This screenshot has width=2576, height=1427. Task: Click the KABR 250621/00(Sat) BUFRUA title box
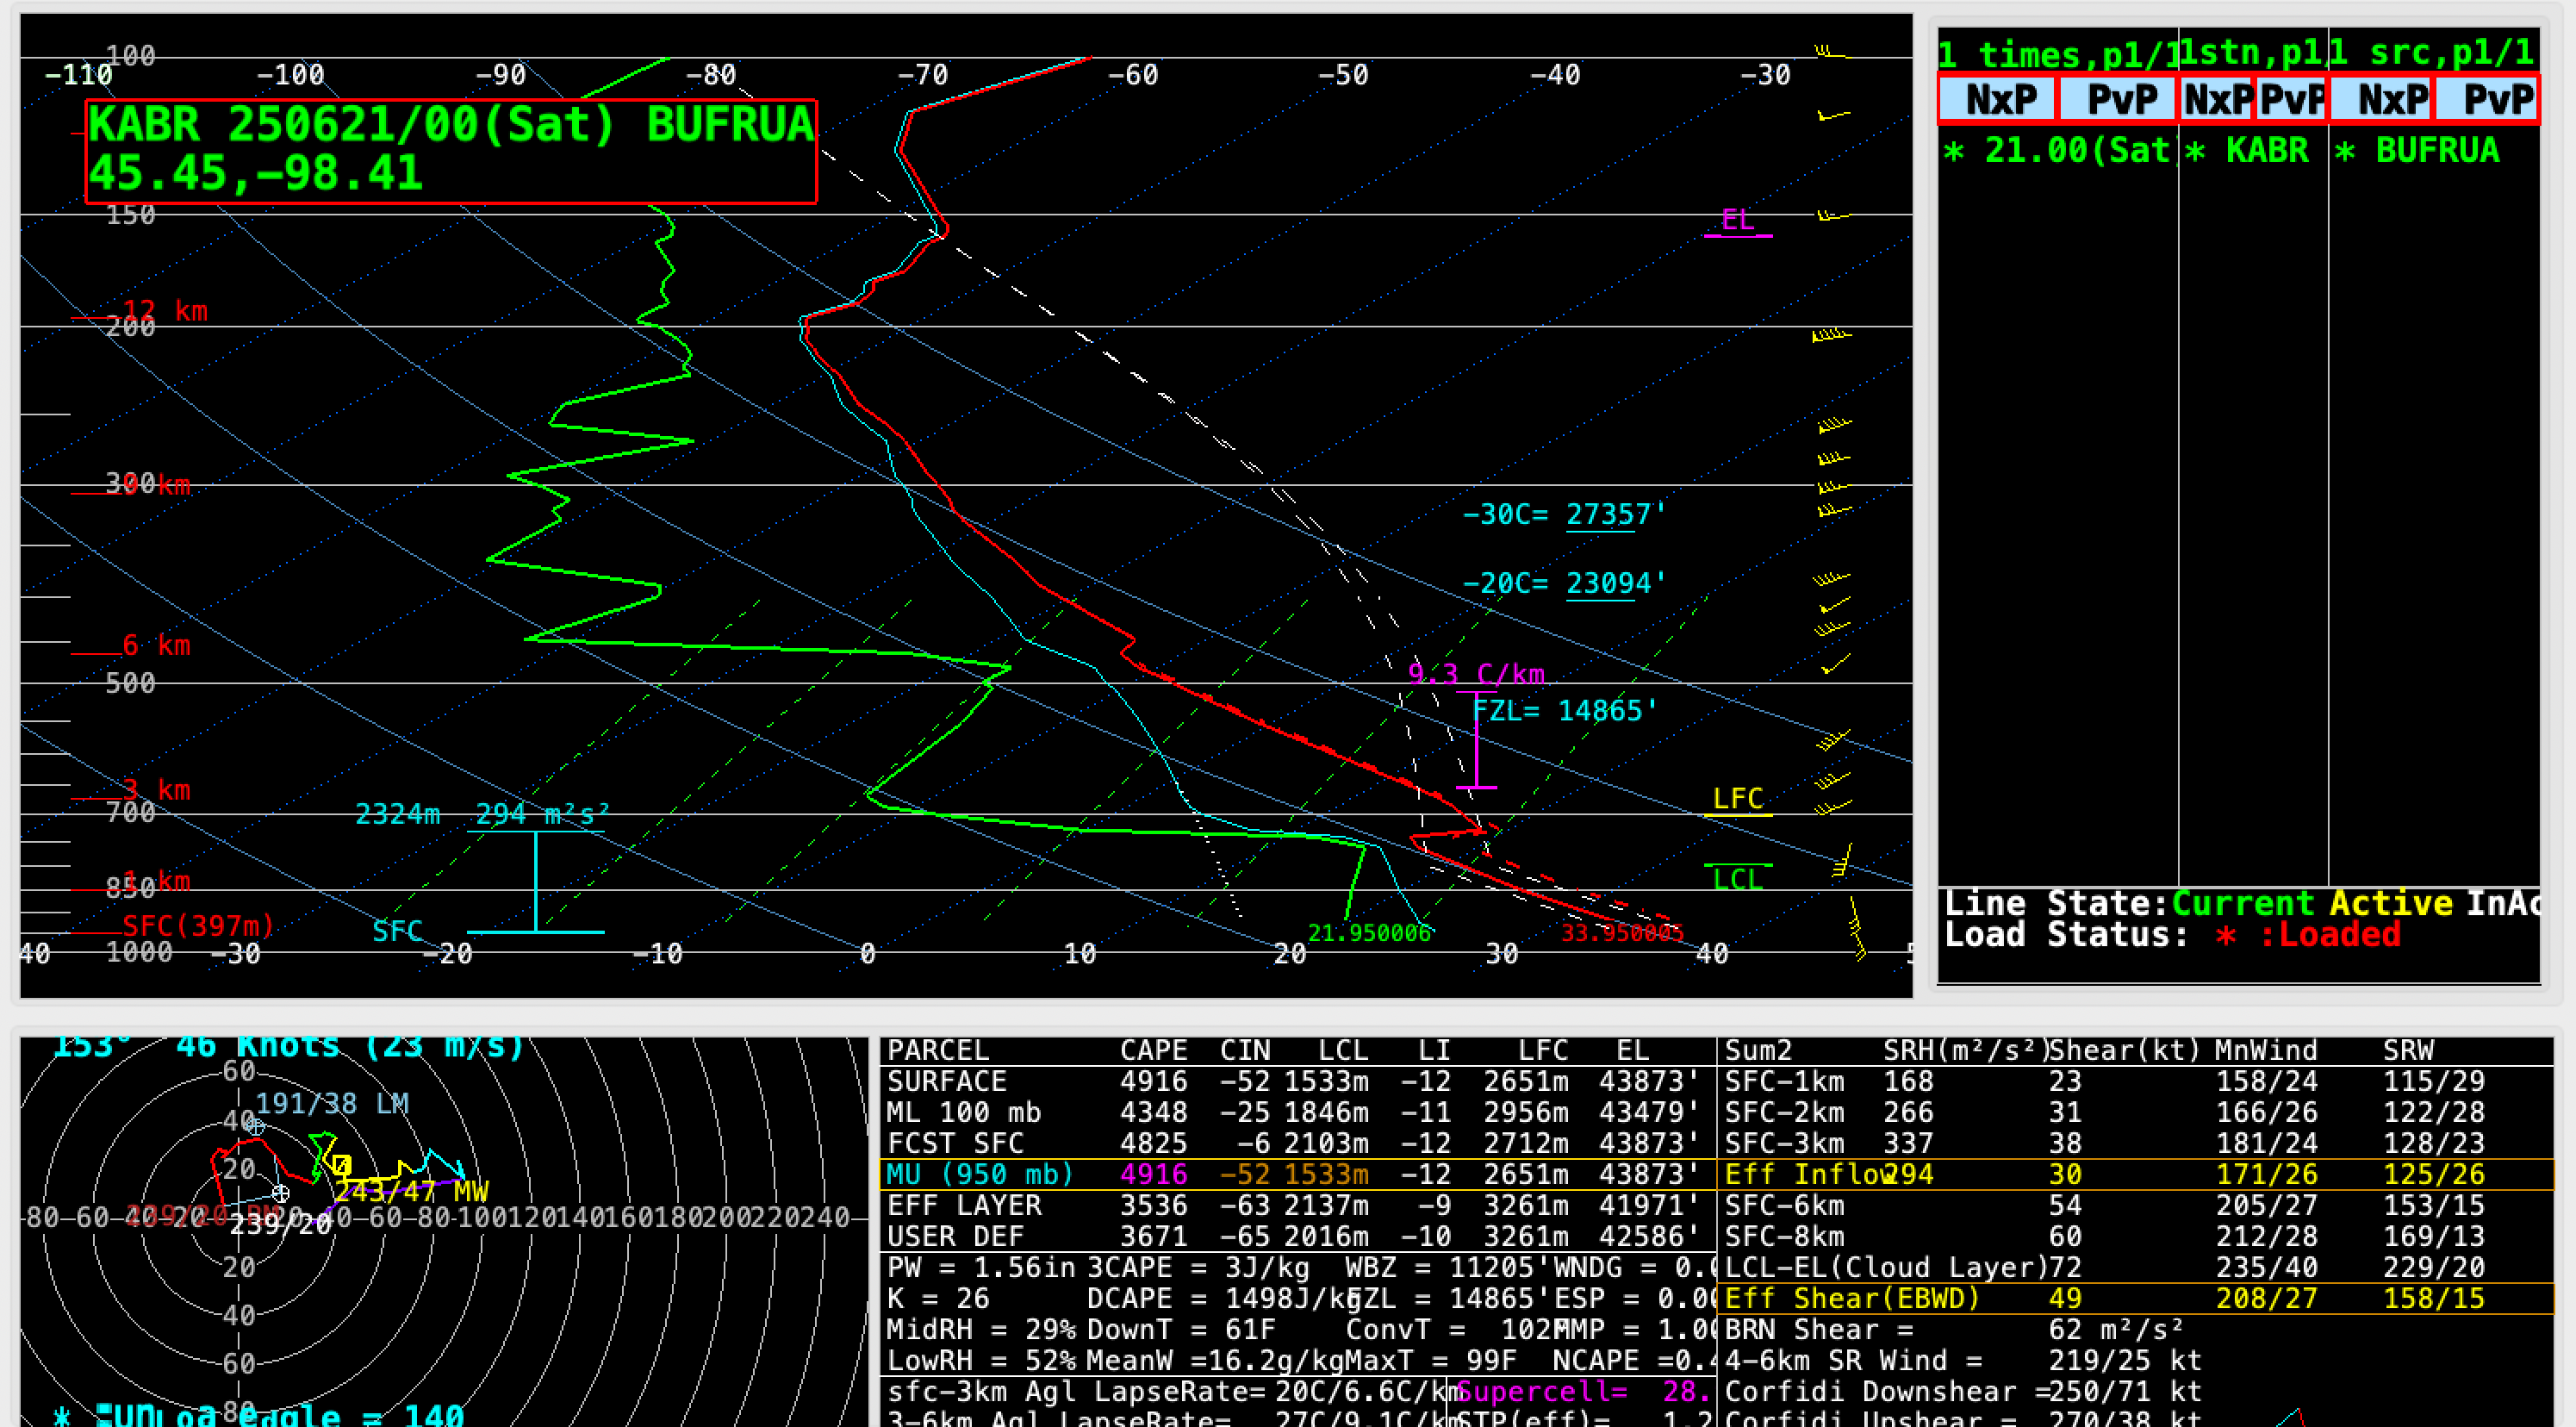coord(451,151)
